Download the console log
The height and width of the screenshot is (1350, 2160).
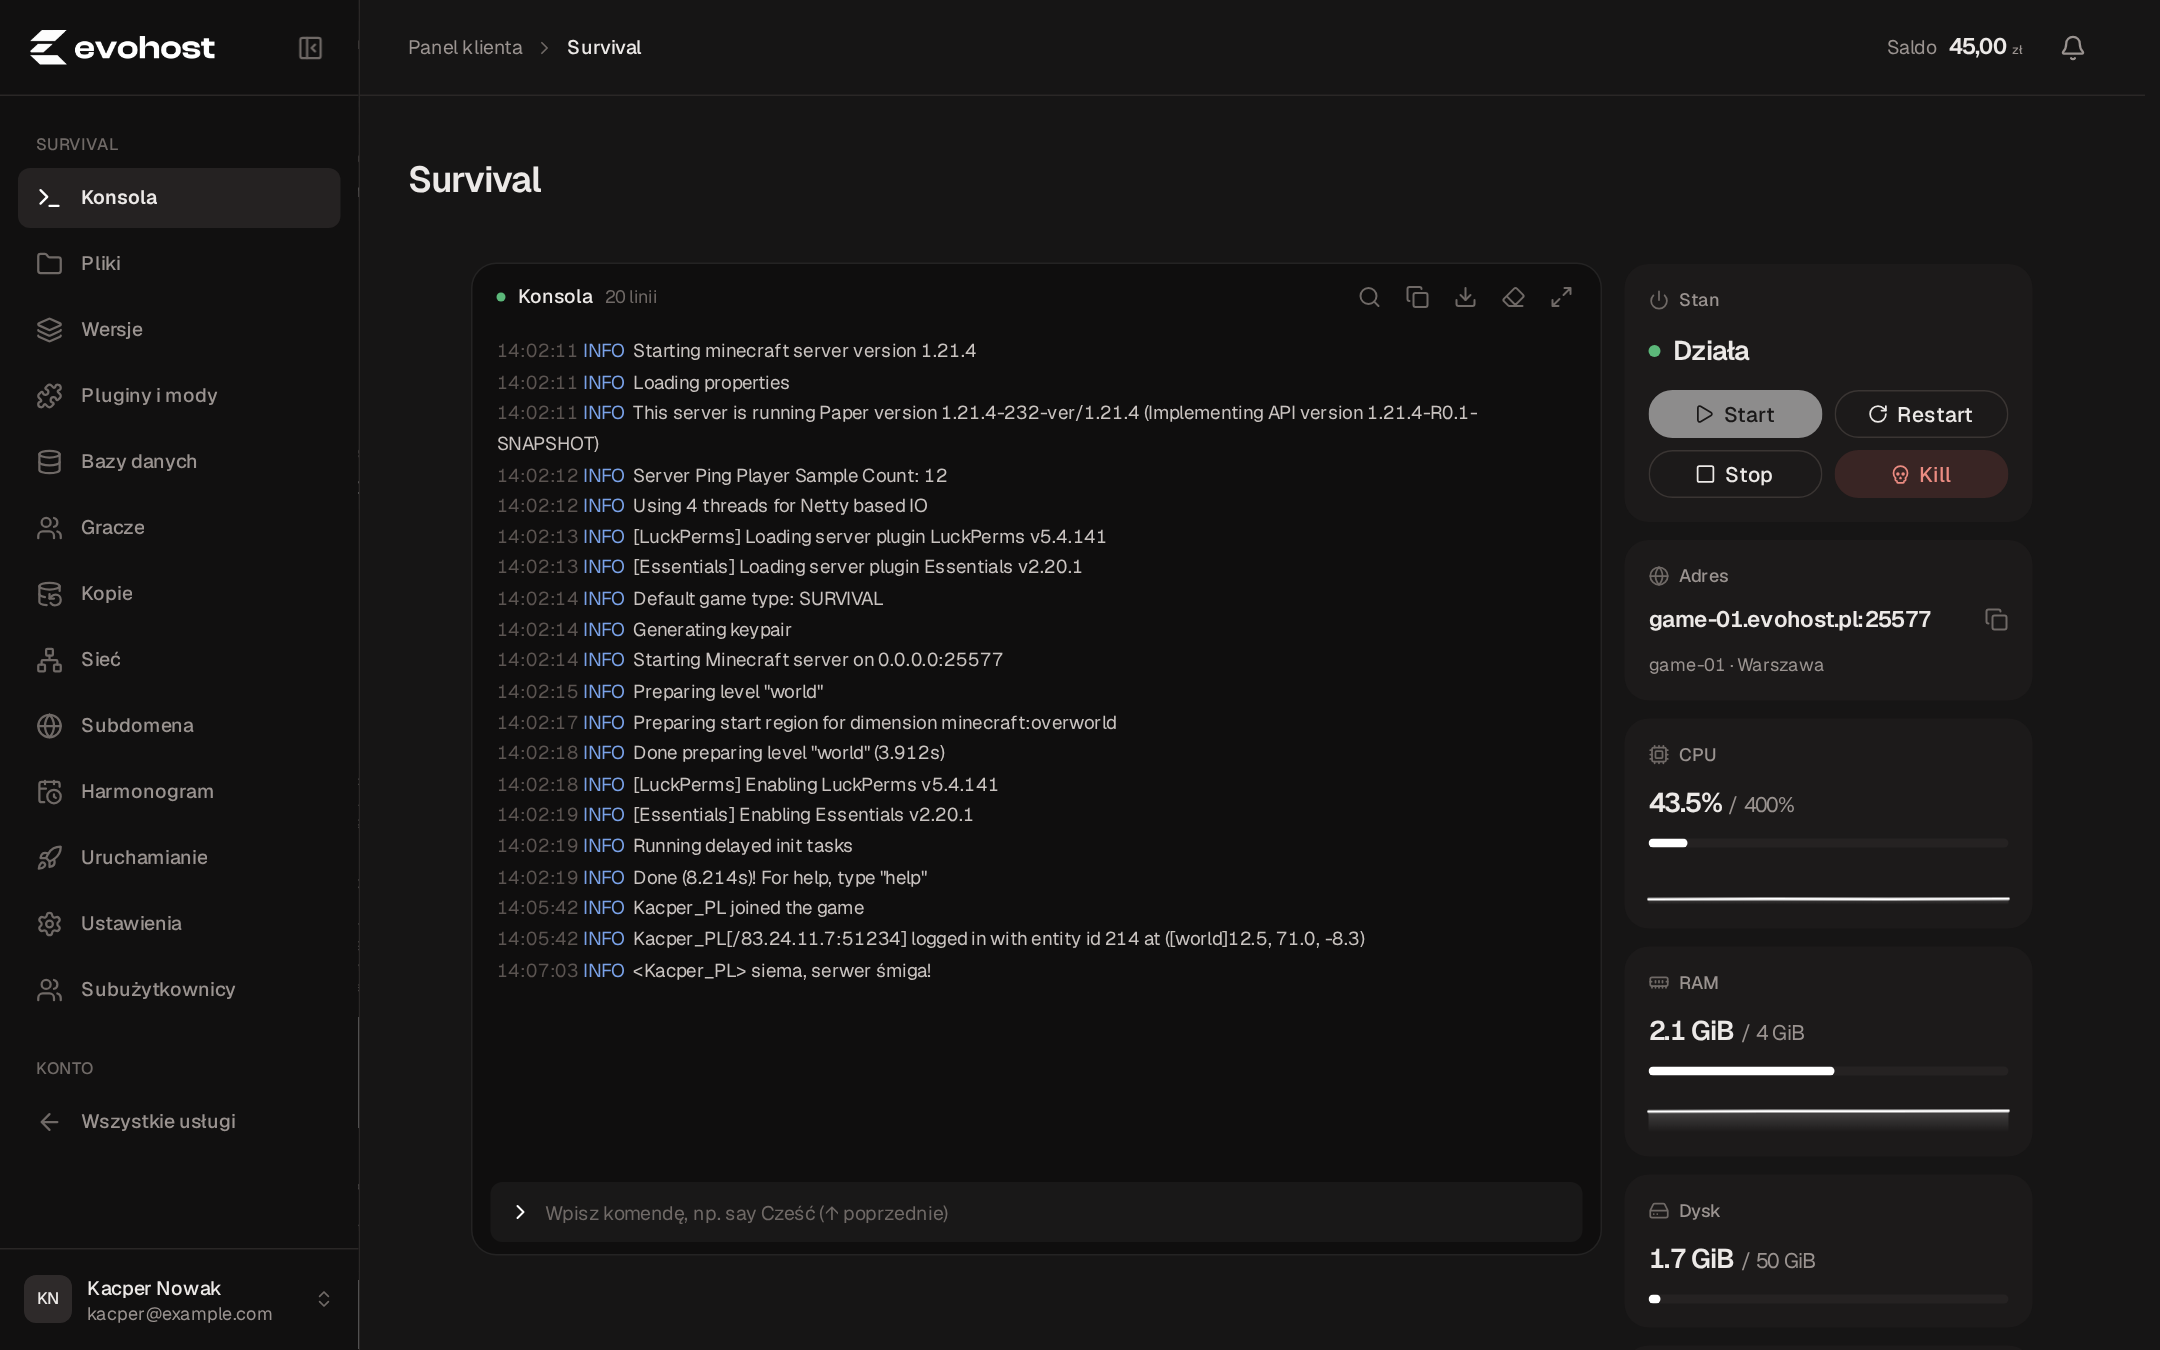click(x=1465, y=297)
